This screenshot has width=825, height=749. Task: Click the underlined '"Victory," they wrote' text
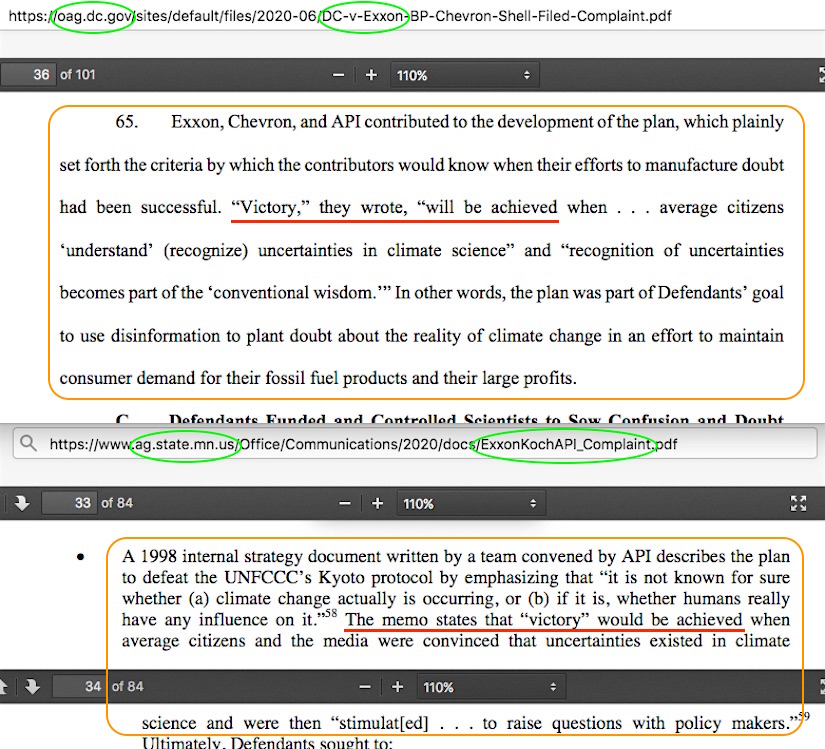[x=315, y=208]
